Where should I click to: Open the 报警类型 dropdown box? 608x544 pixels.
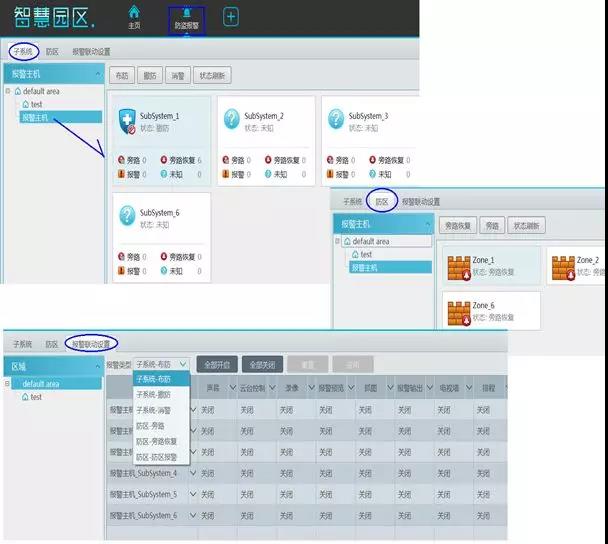[x=162, y=364]
